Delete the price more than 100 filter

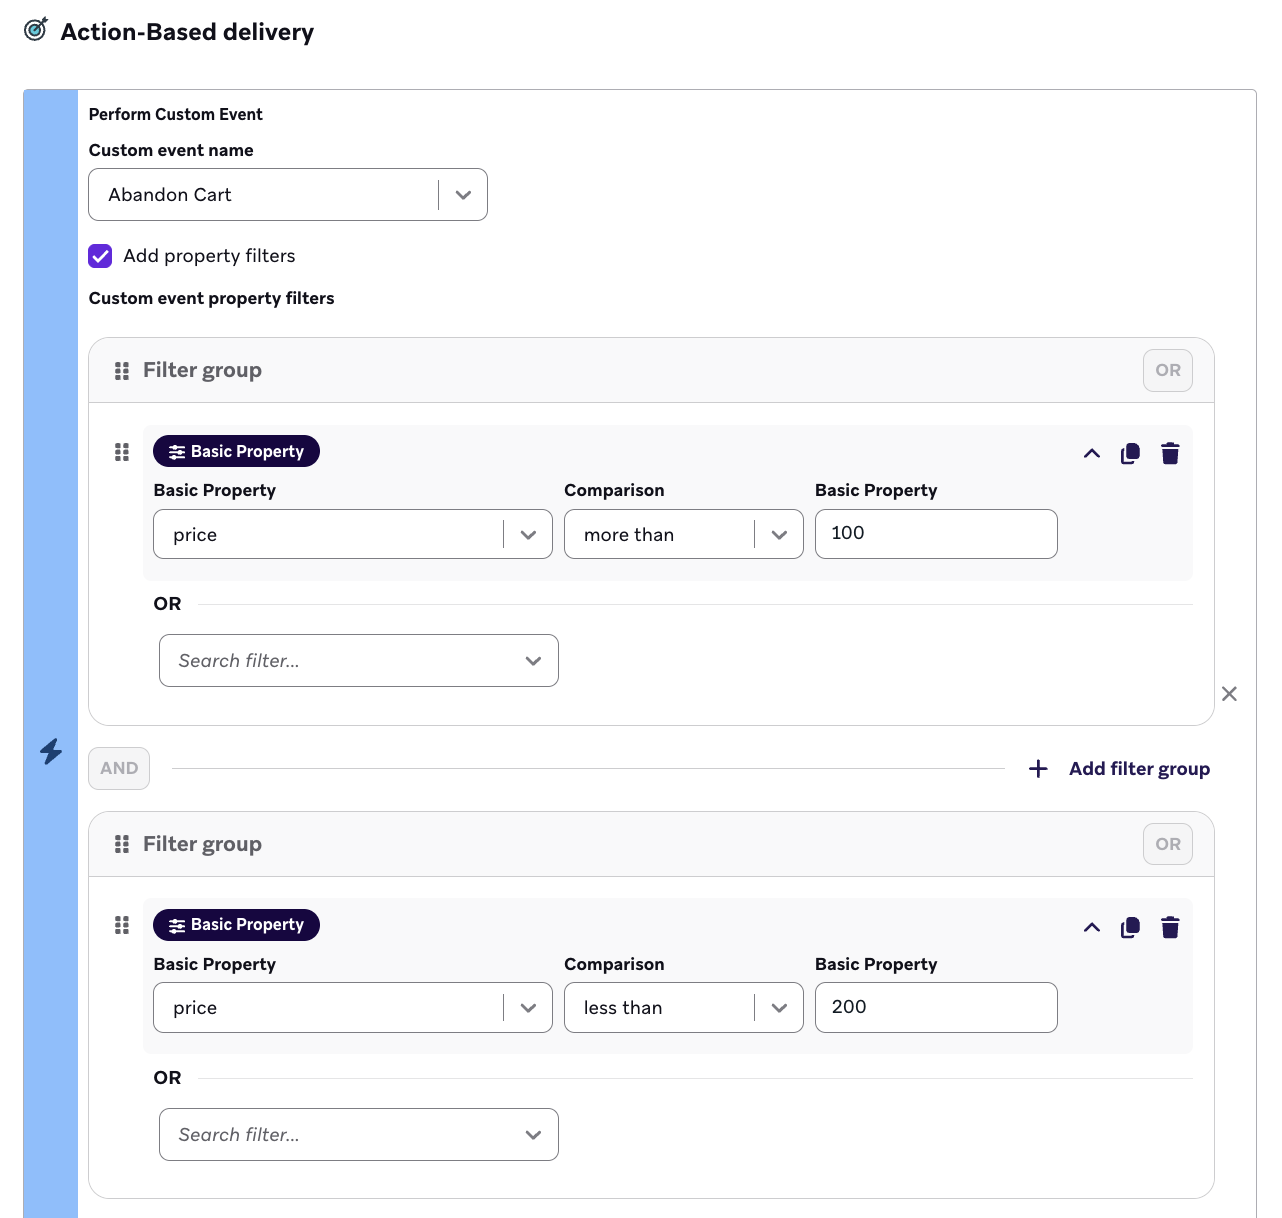[1170, 454]
